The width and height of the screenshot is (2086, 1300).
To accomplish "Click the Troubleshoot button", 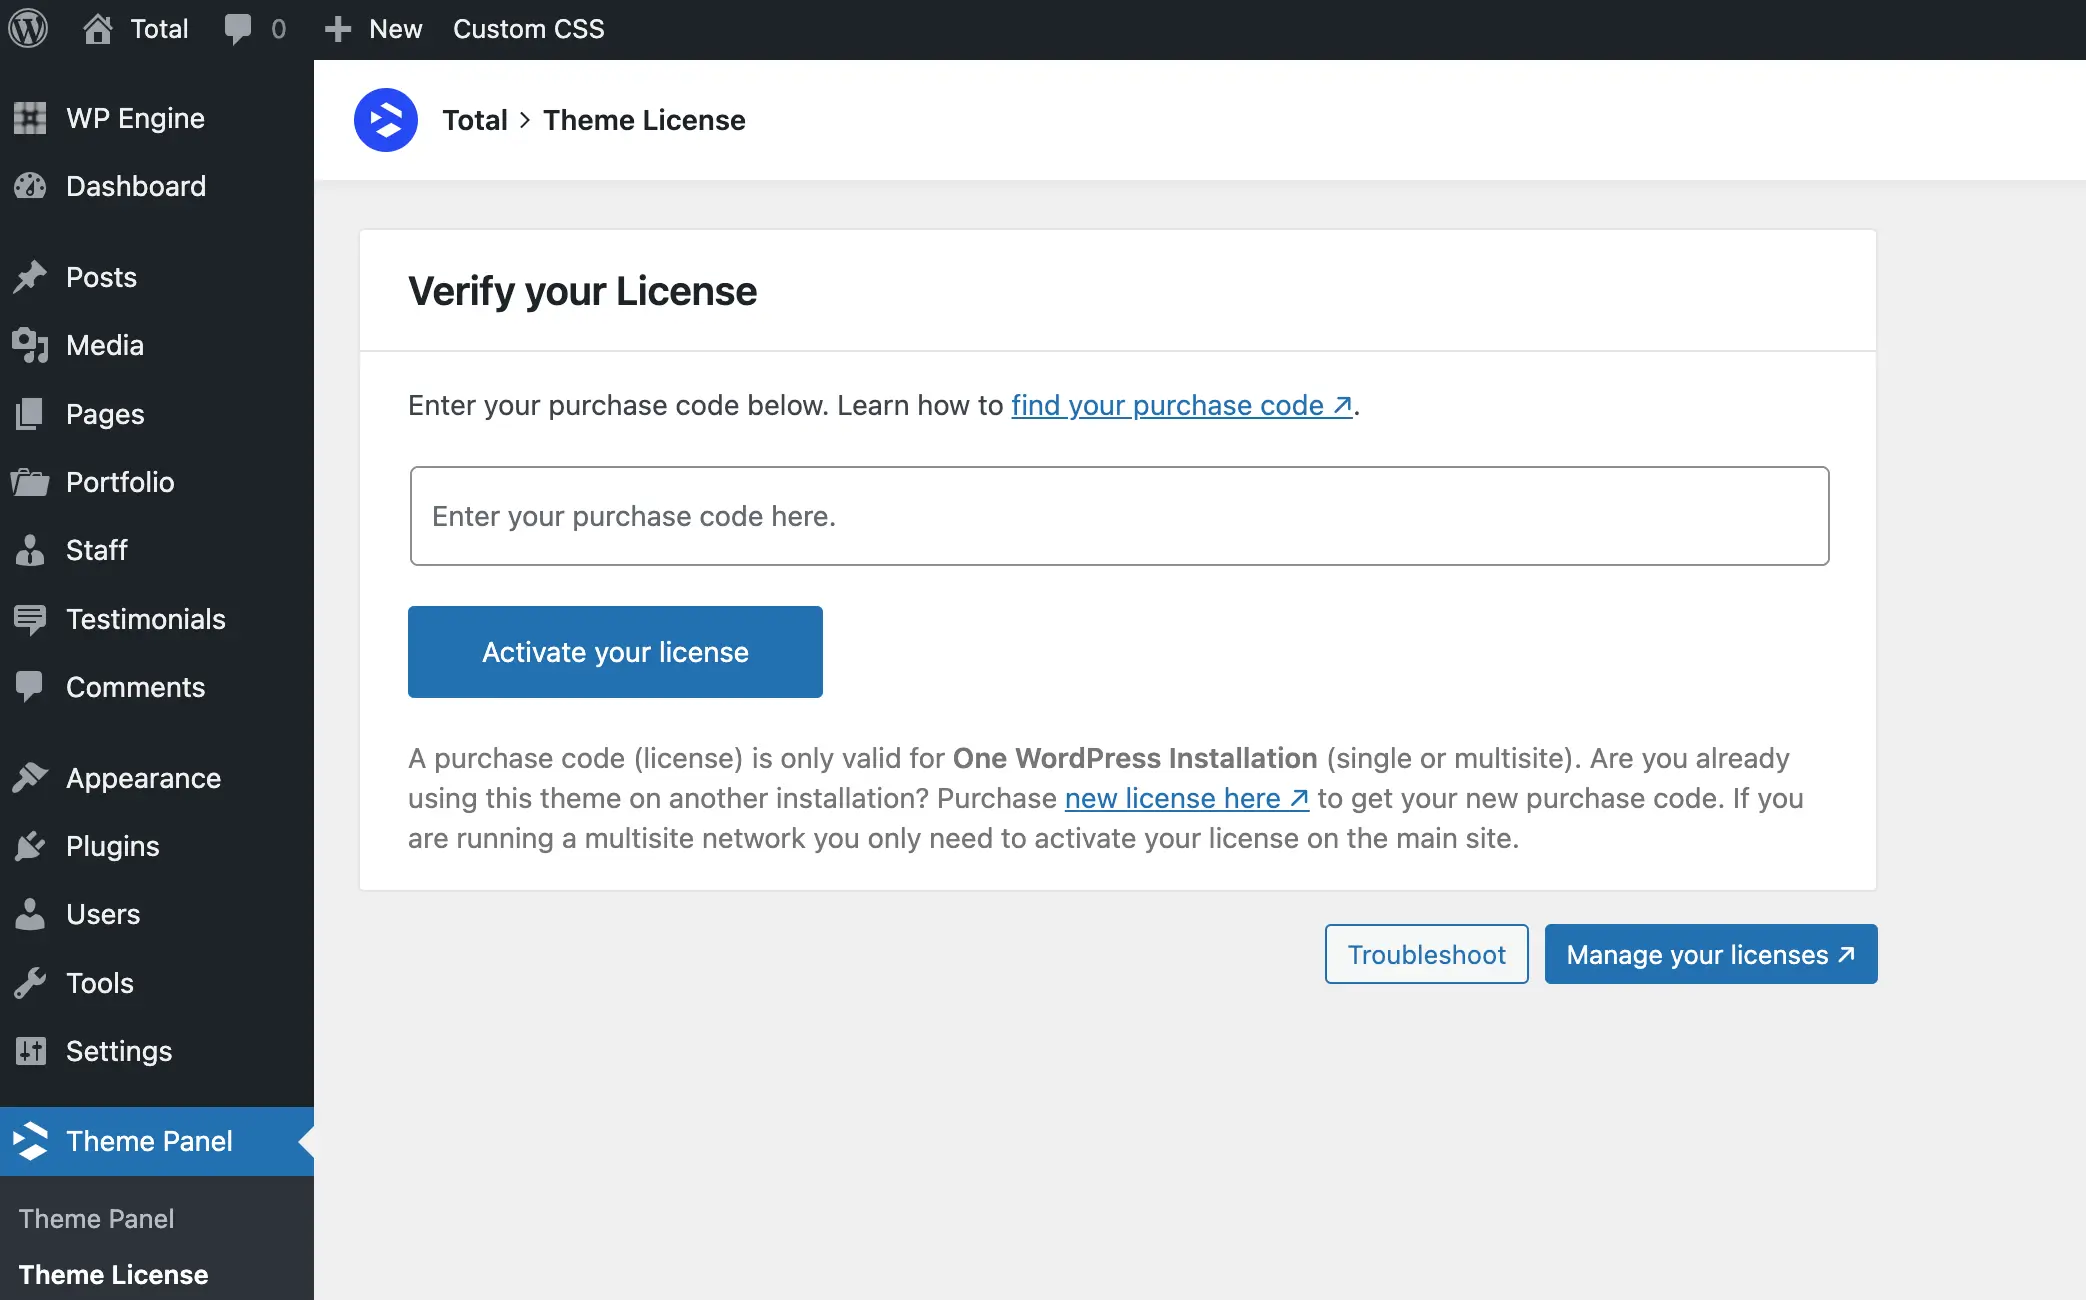I will tap(1427, 954).
